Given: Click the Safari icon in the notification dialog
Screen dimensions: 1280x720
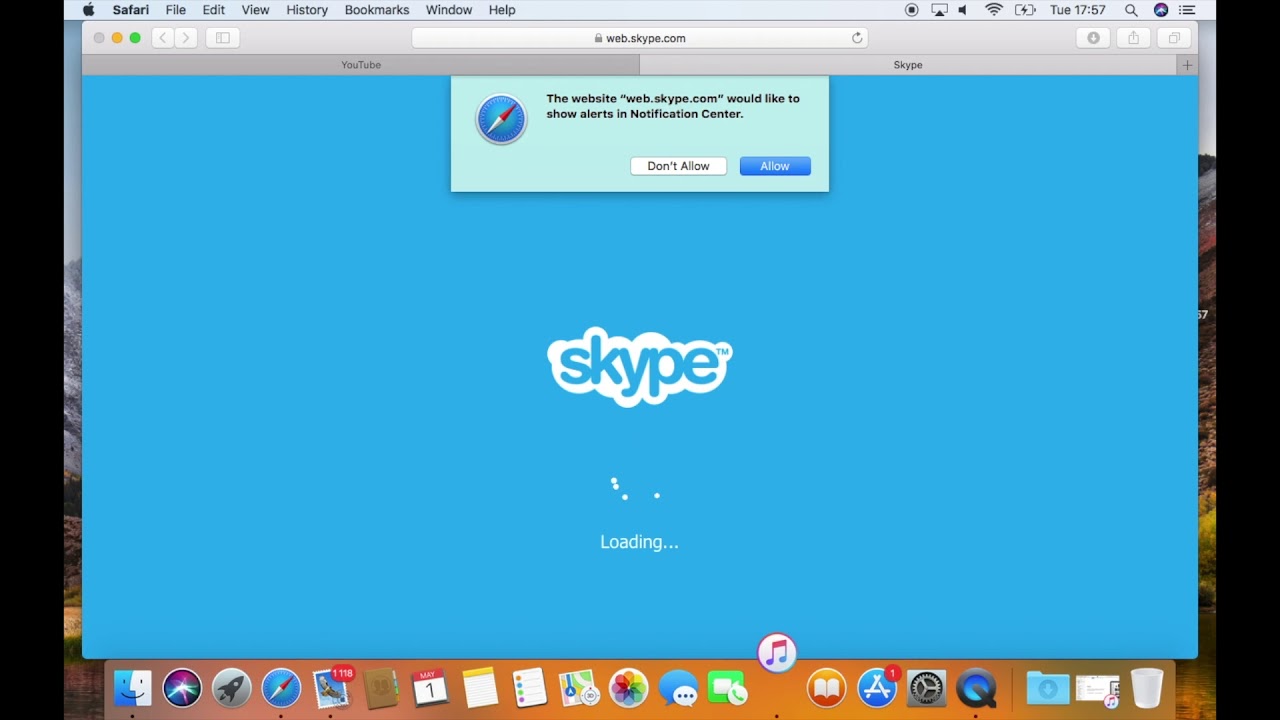Looking at the screenshot, I should pyautogui.click(x=501, y=120).
